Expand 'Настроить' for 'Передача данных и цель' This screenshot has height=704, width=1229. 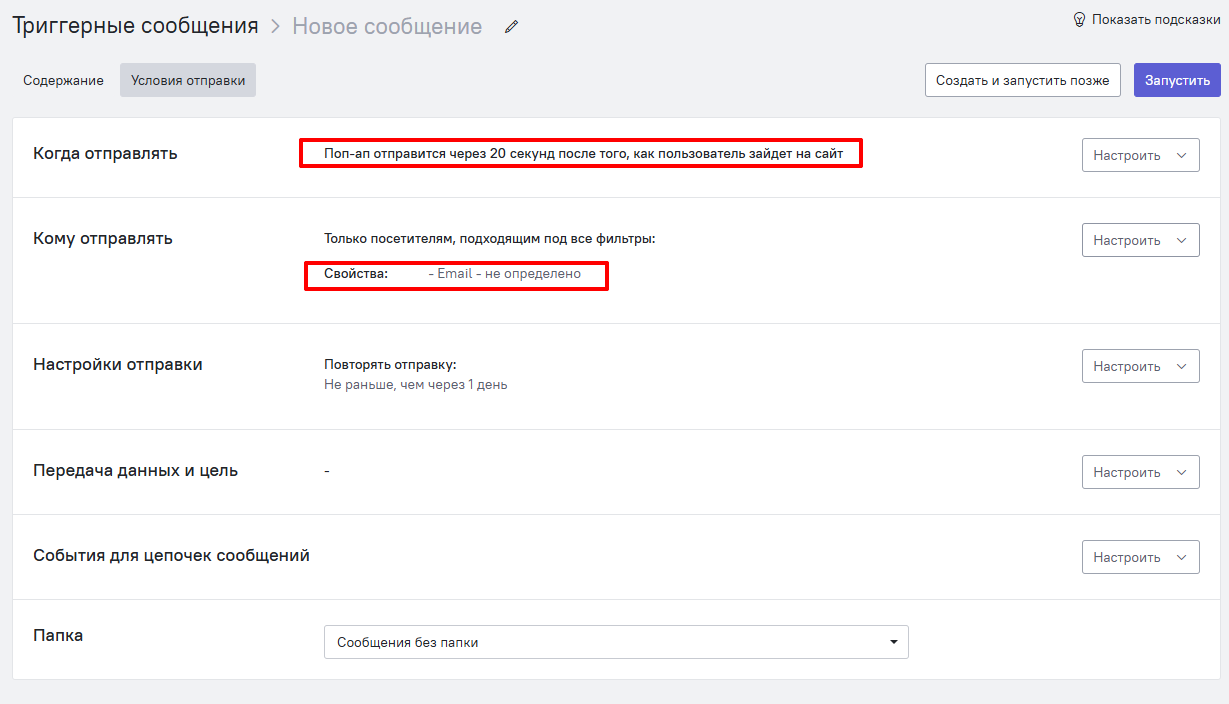pyautogui.click(x=1140, y=472)
